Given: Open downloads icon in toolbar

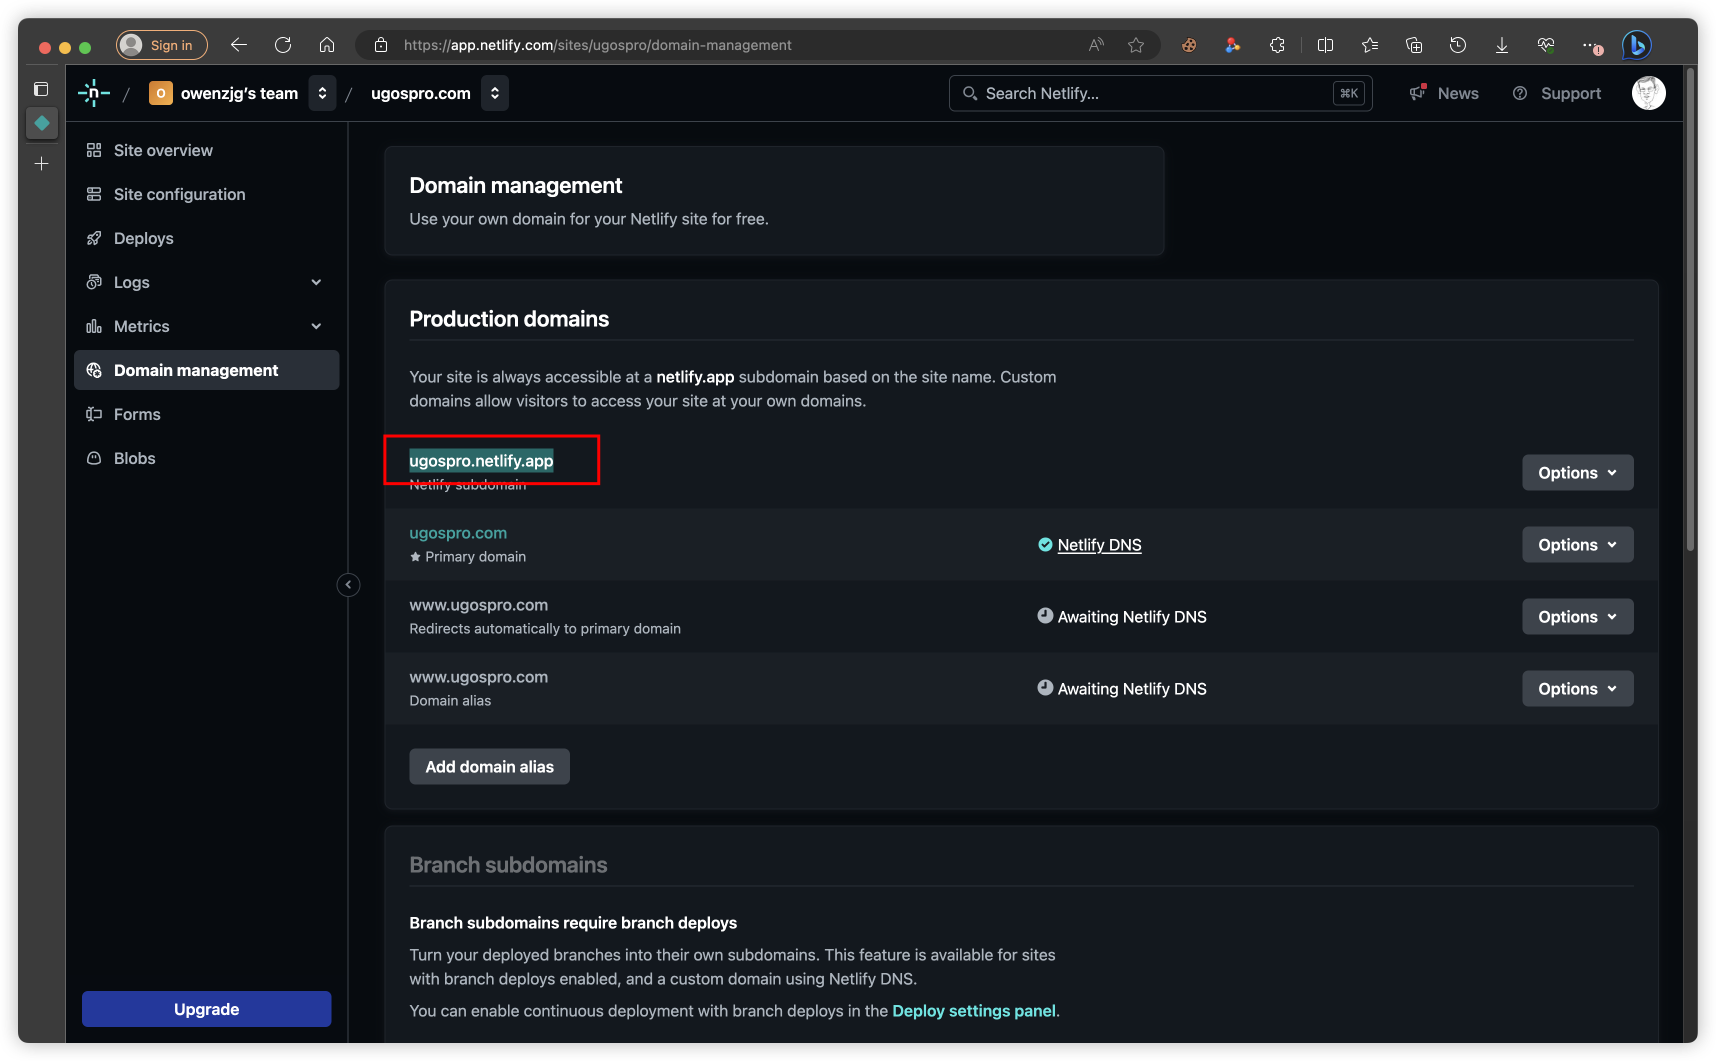Looking at the screenshot, I should tap(1502, 45).
